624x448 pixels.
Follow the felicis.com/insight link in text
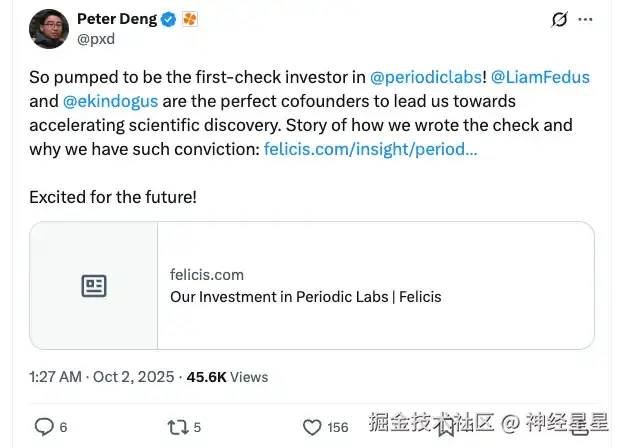coord(370,150)
